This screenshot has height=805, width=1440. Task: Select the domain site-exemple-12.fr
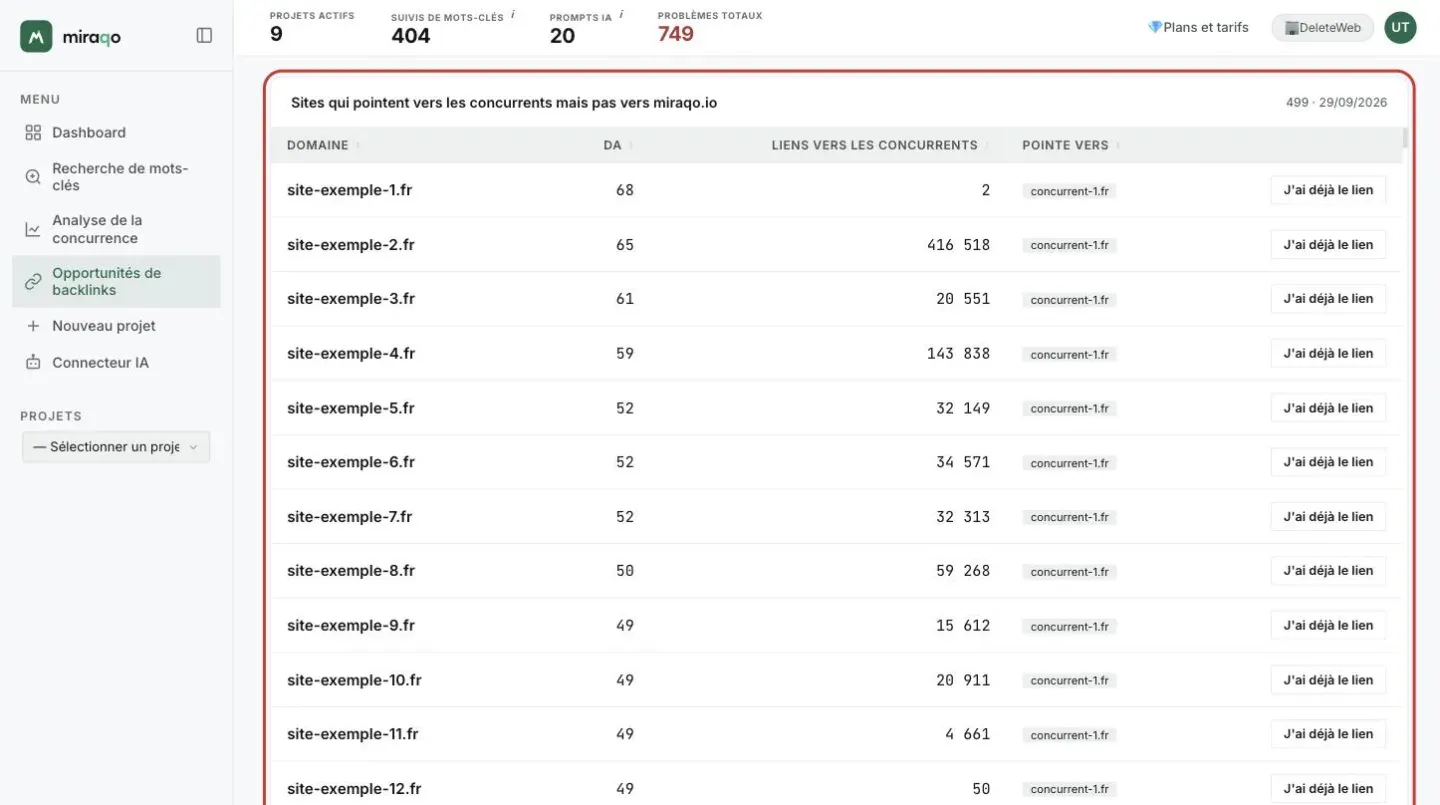355,789
